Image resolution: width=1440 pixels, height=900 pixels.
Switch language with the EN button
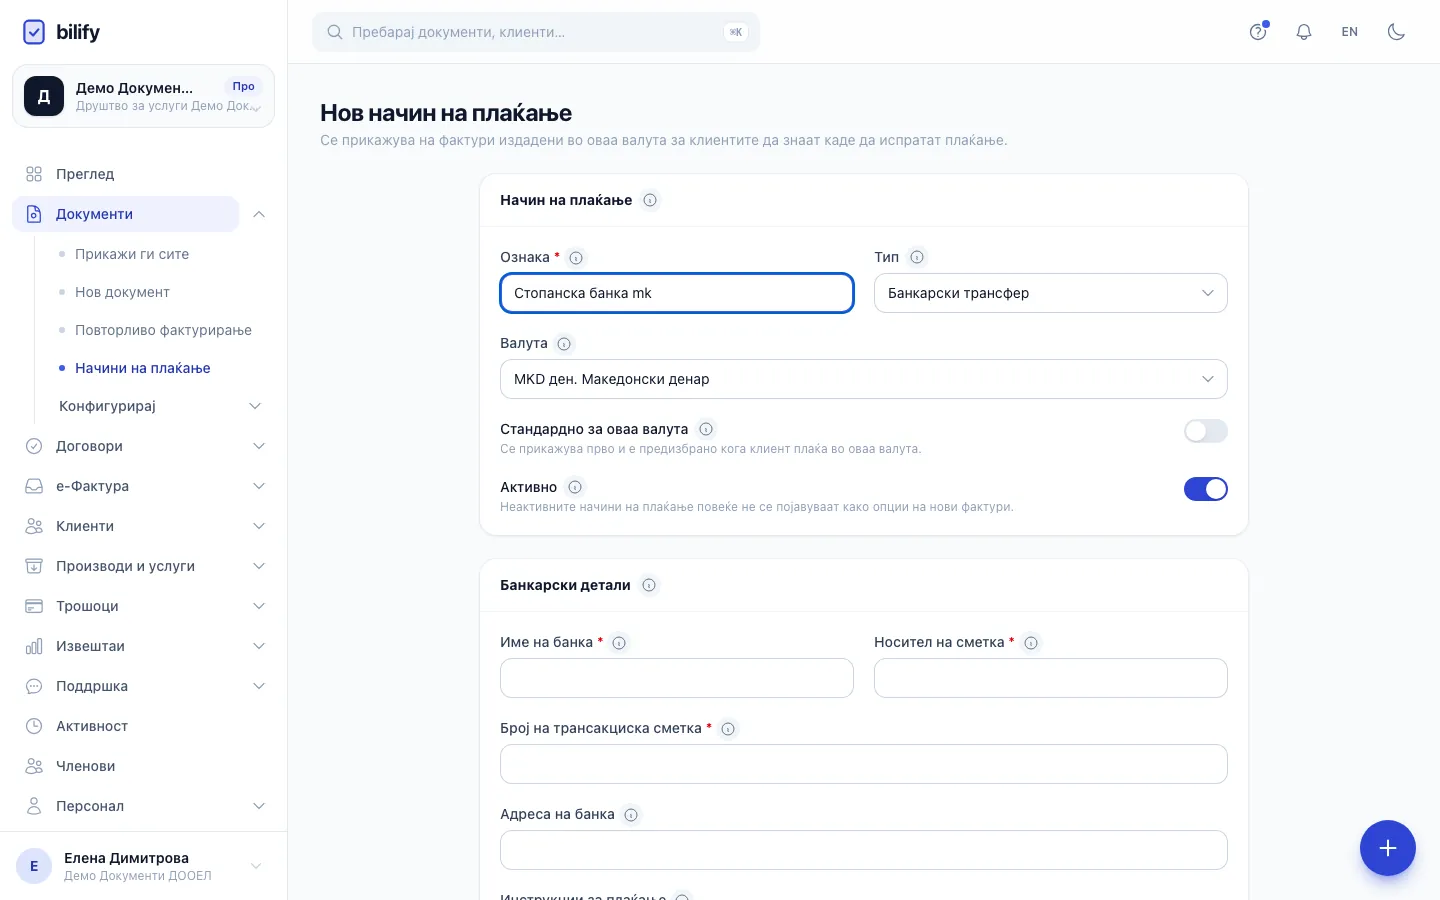(1350, 32)
